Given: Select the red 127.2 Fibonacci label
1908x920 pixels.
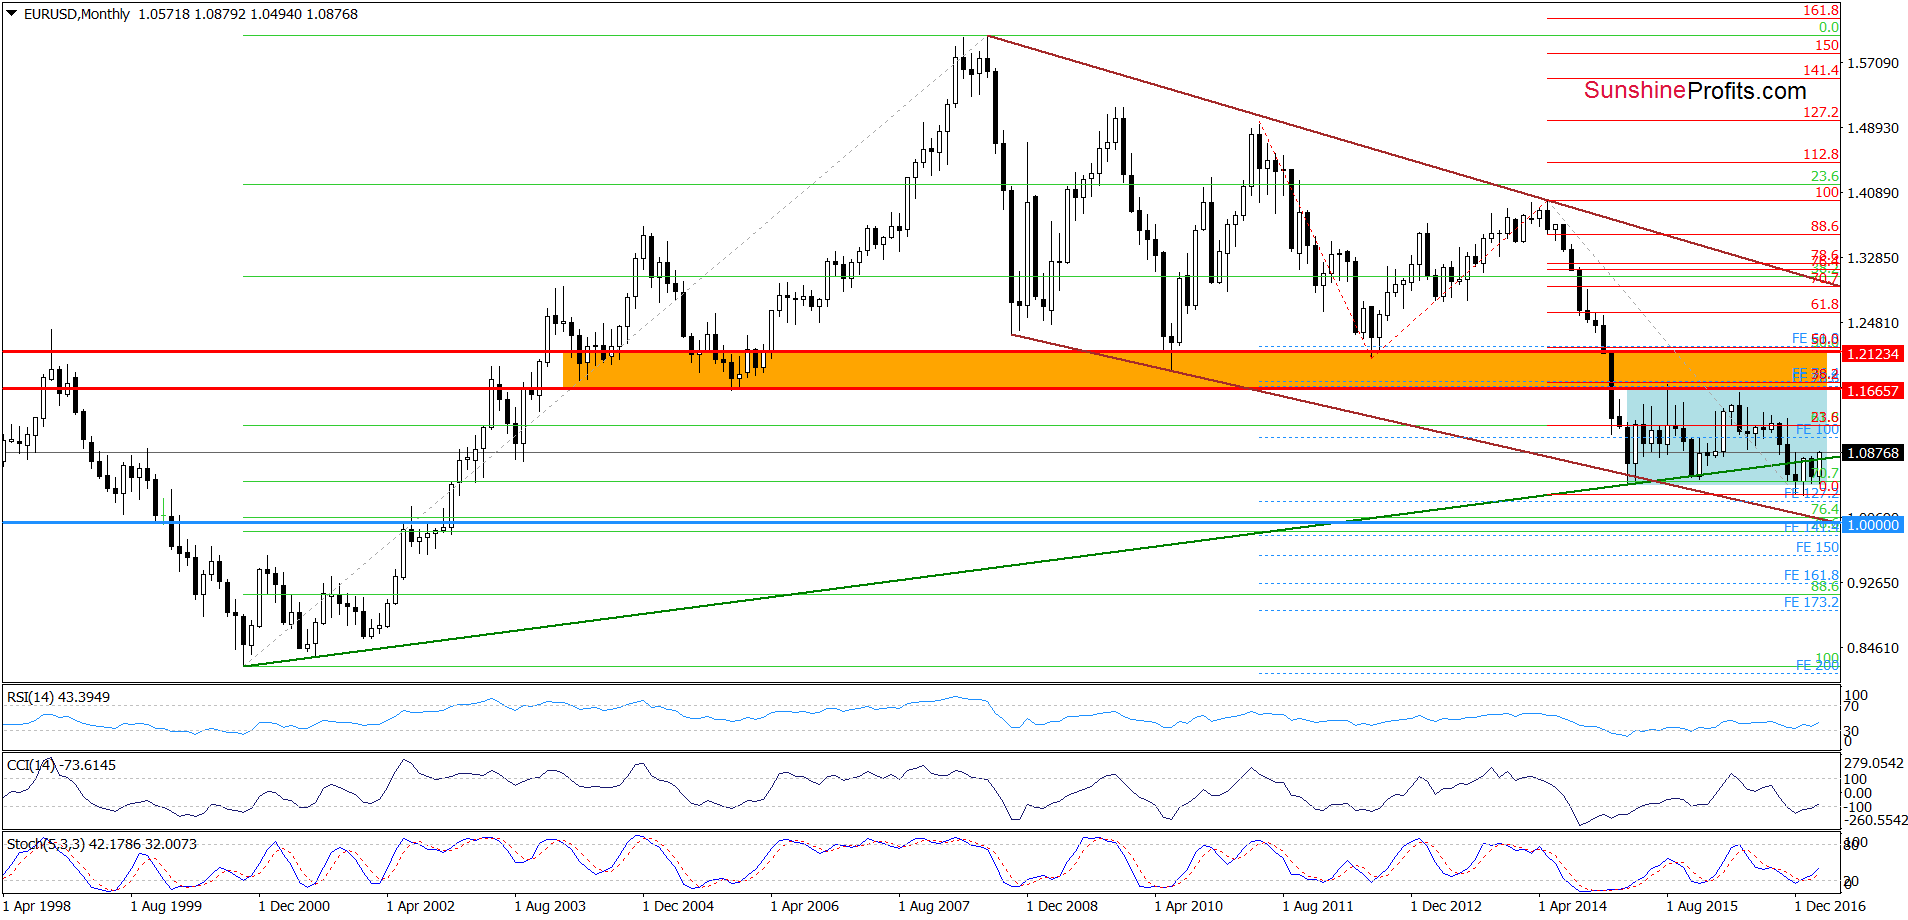Looking at the screenshot, I should tap(1821, 112).
